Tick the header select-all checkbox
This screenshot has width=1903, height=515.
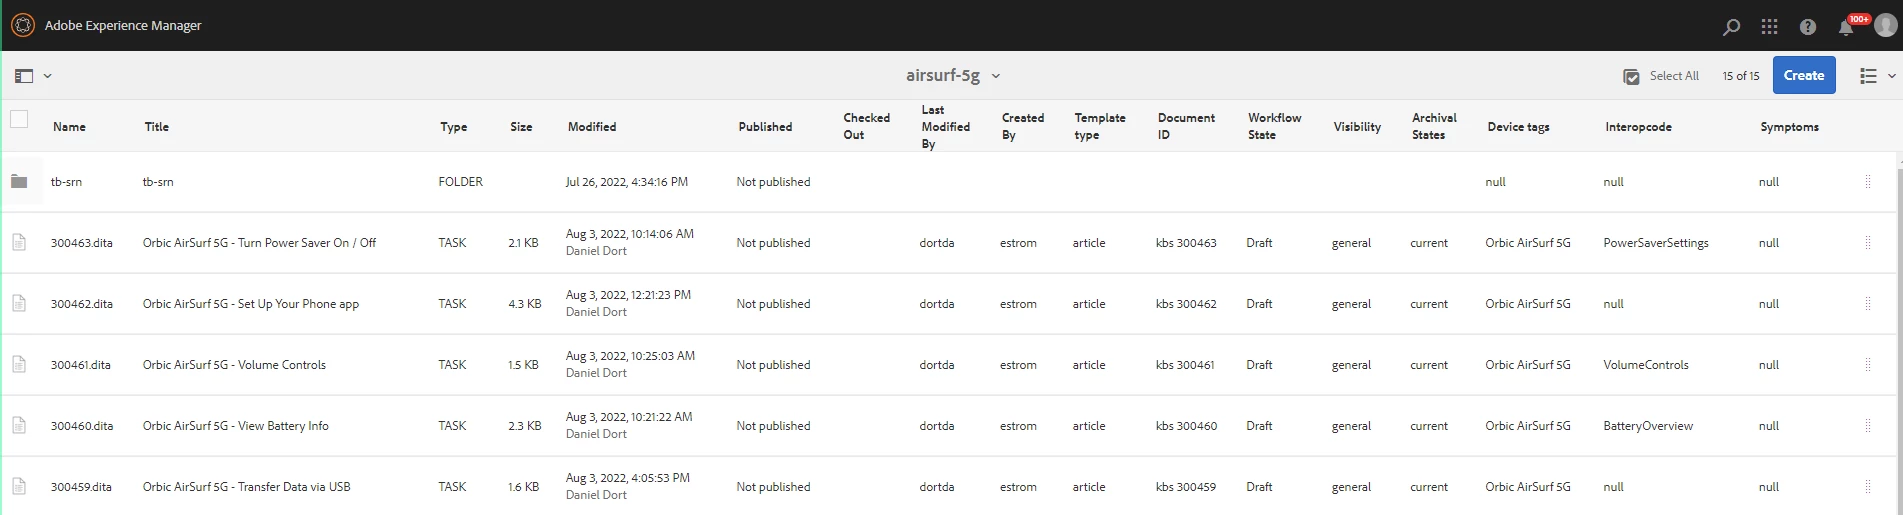19,119
